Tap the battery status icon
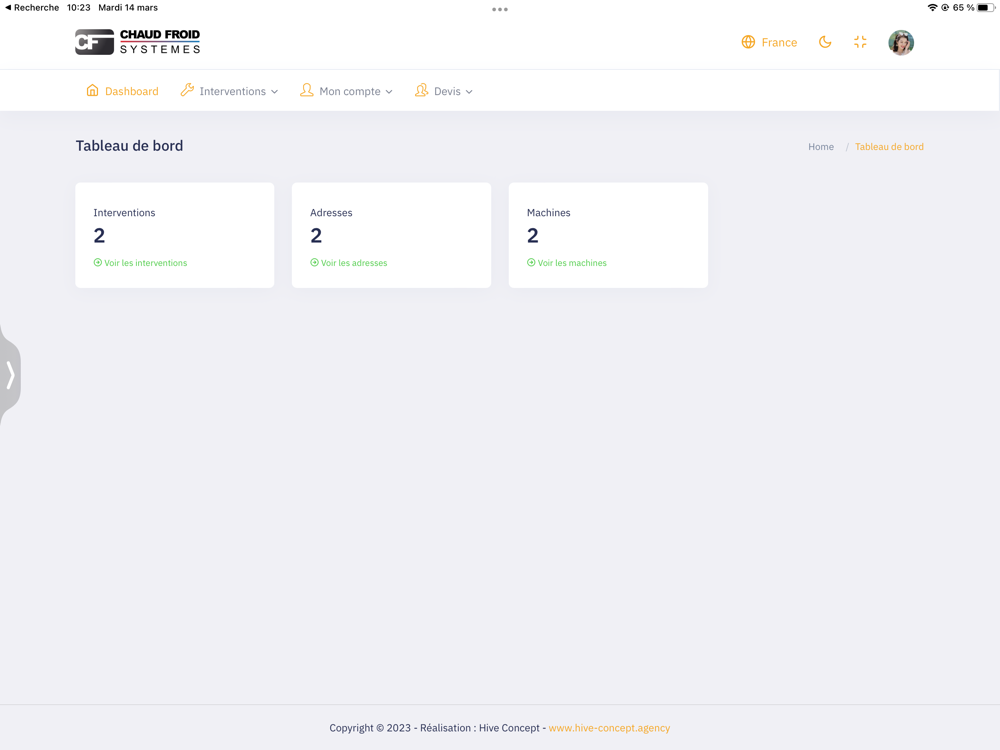The height and width of the screenshot is (750, 1000). click(x=985, y=8)
